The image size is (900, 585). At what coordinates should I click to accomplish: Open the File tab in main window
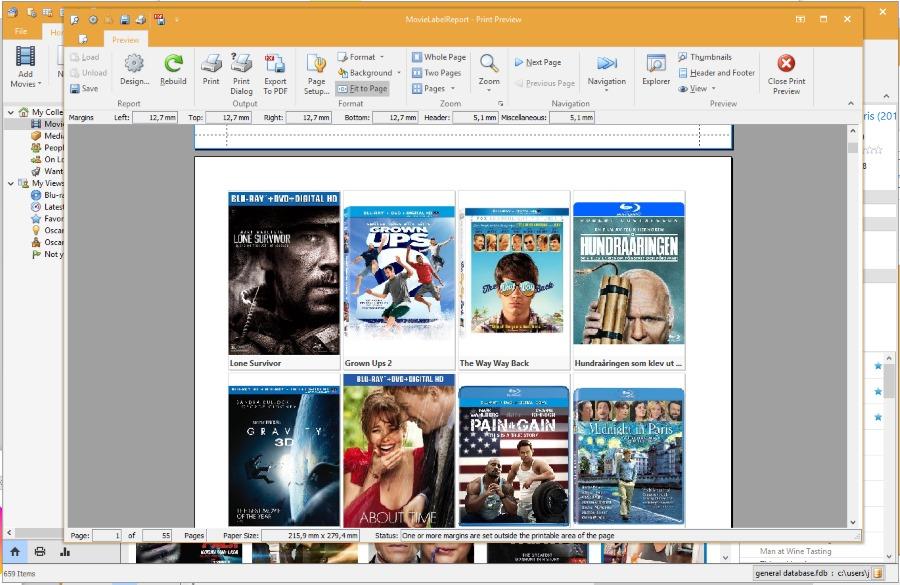[x=21, y=31]
